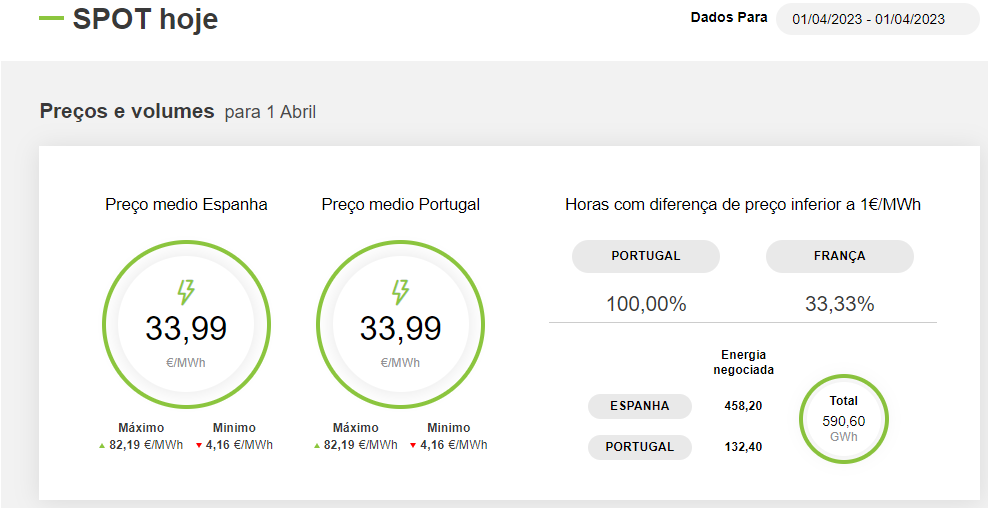This screenshot has width=989, height=509.
Task: Click the 33,33% França percentage value
Action: point(839,304)
